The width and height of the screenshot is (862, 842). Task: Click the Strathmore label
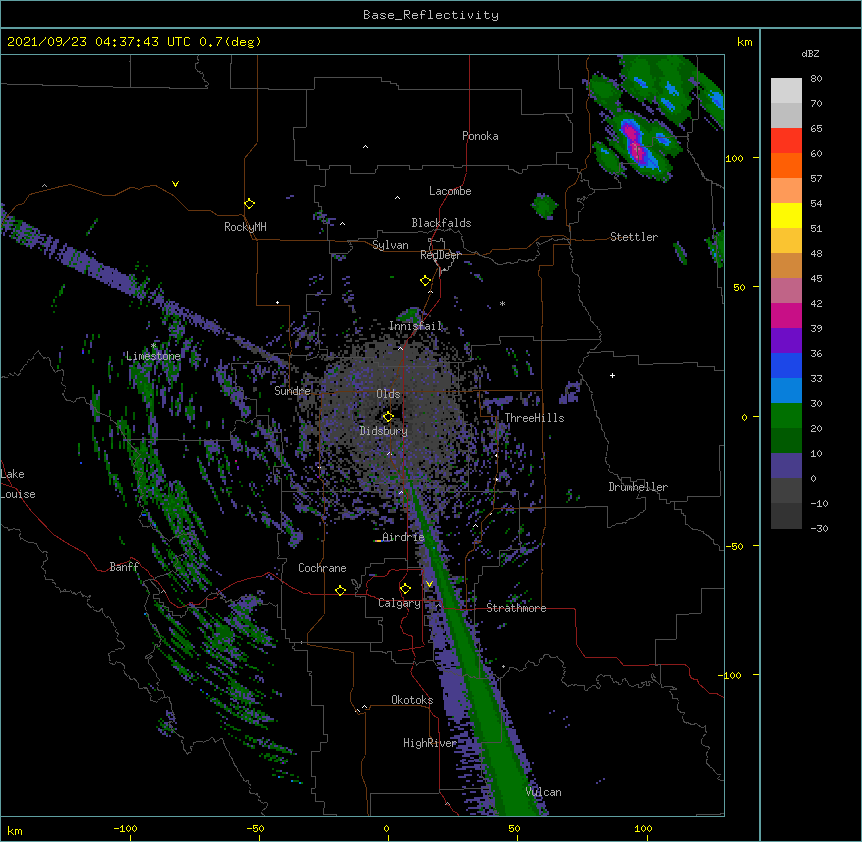coord(516,608)
